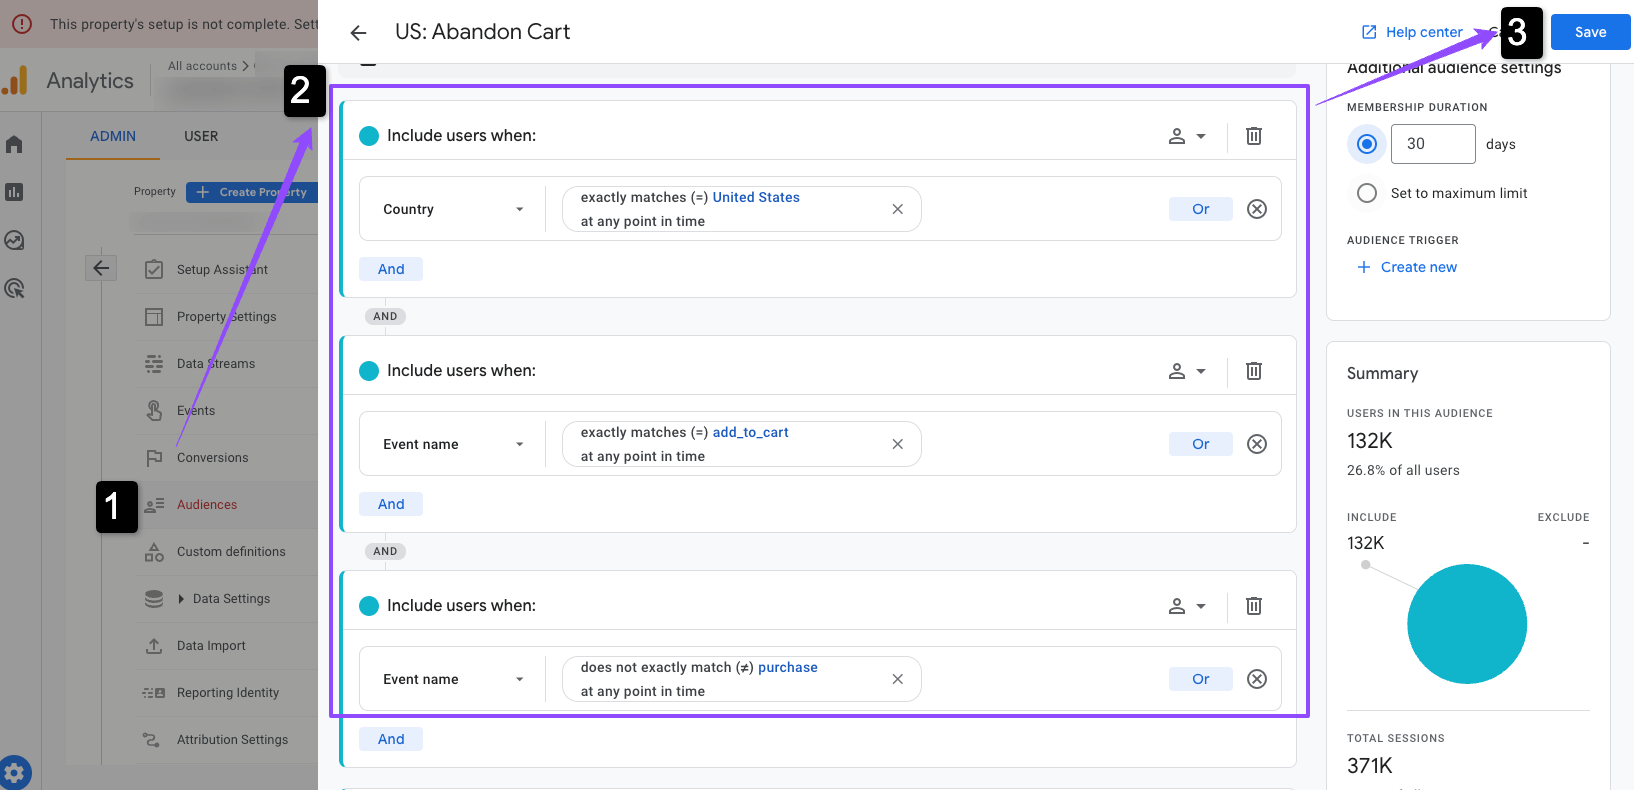
Task: Open All accounts selector
Action: click(x=209, y=66)
